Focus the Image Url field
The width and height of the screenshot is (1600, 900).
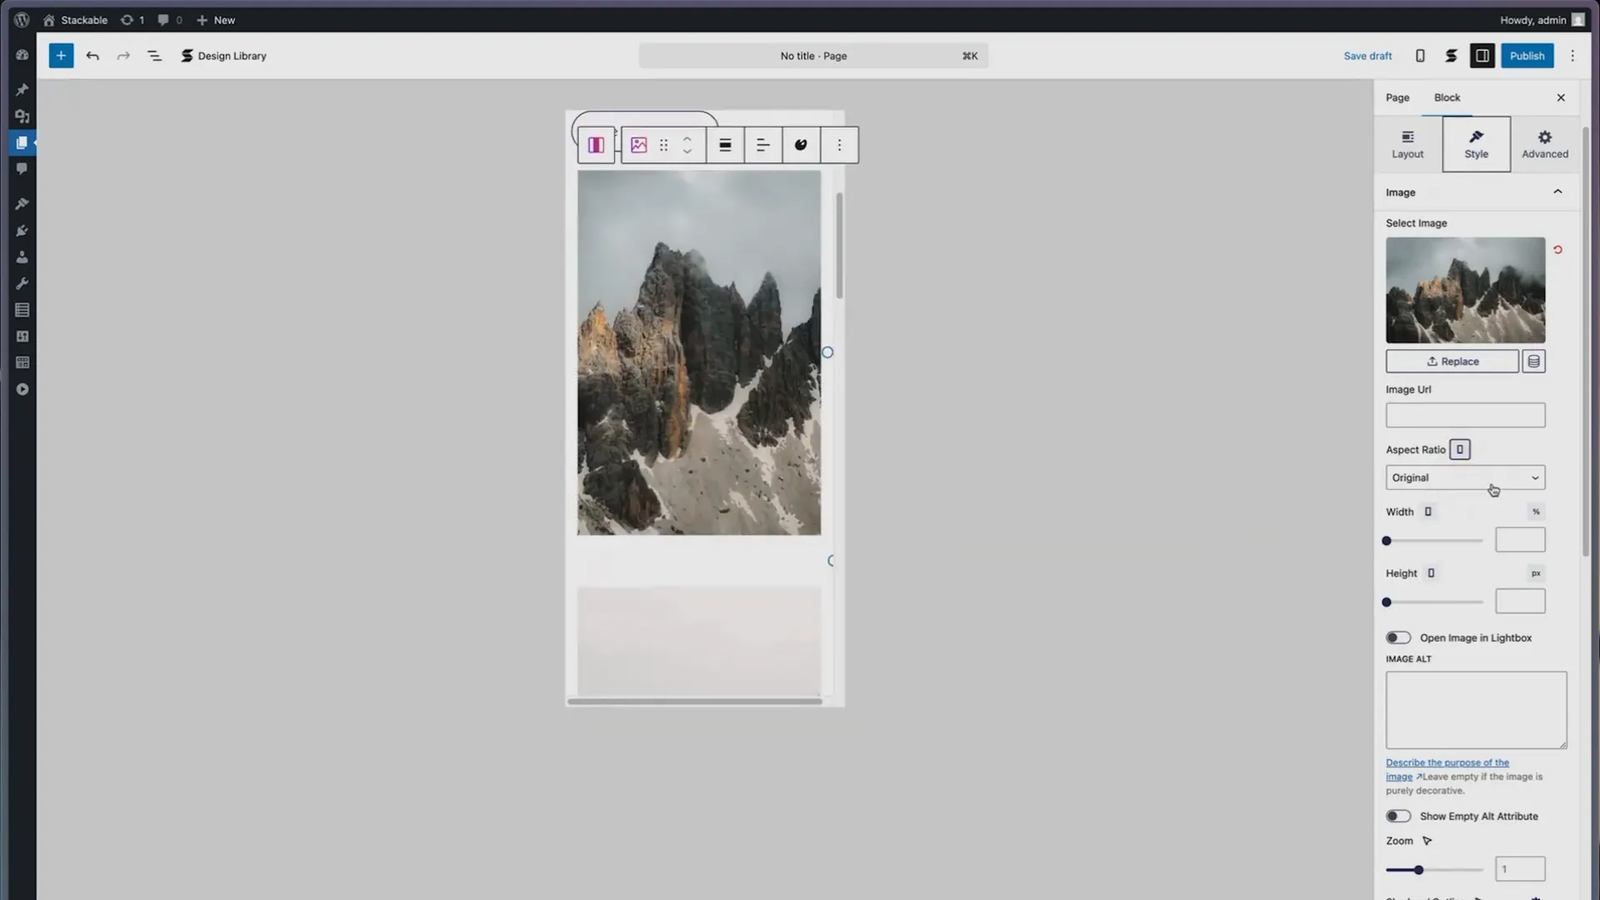[x=1465, y=415]
